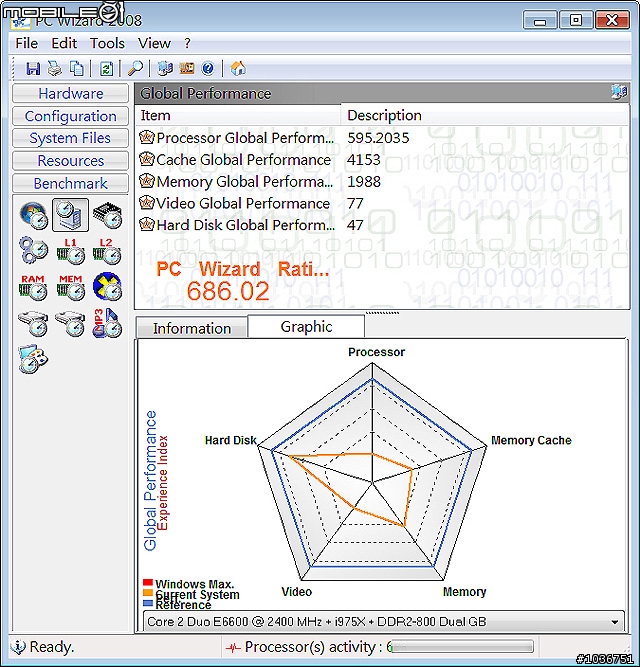Select the MP3 compression benchmark icon
This screenshot has height=667, width=640.
pos(107,323)
